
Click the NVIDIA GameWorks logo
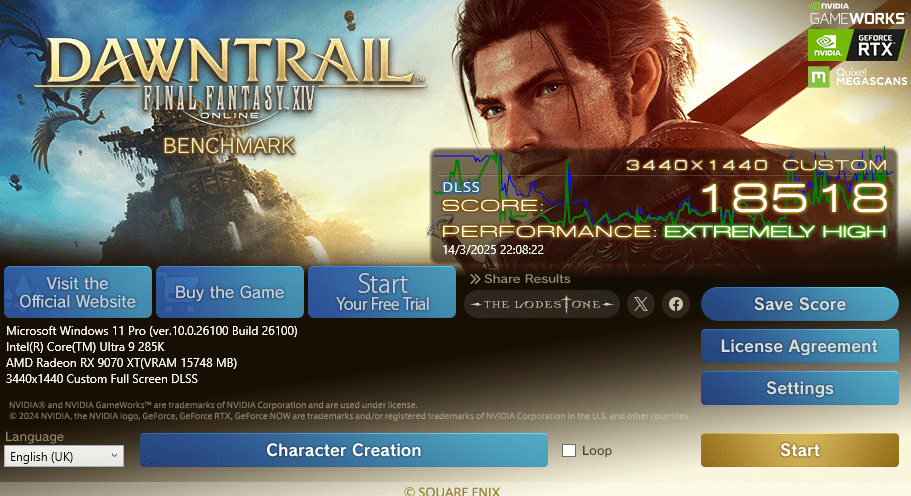coord(857,14)
